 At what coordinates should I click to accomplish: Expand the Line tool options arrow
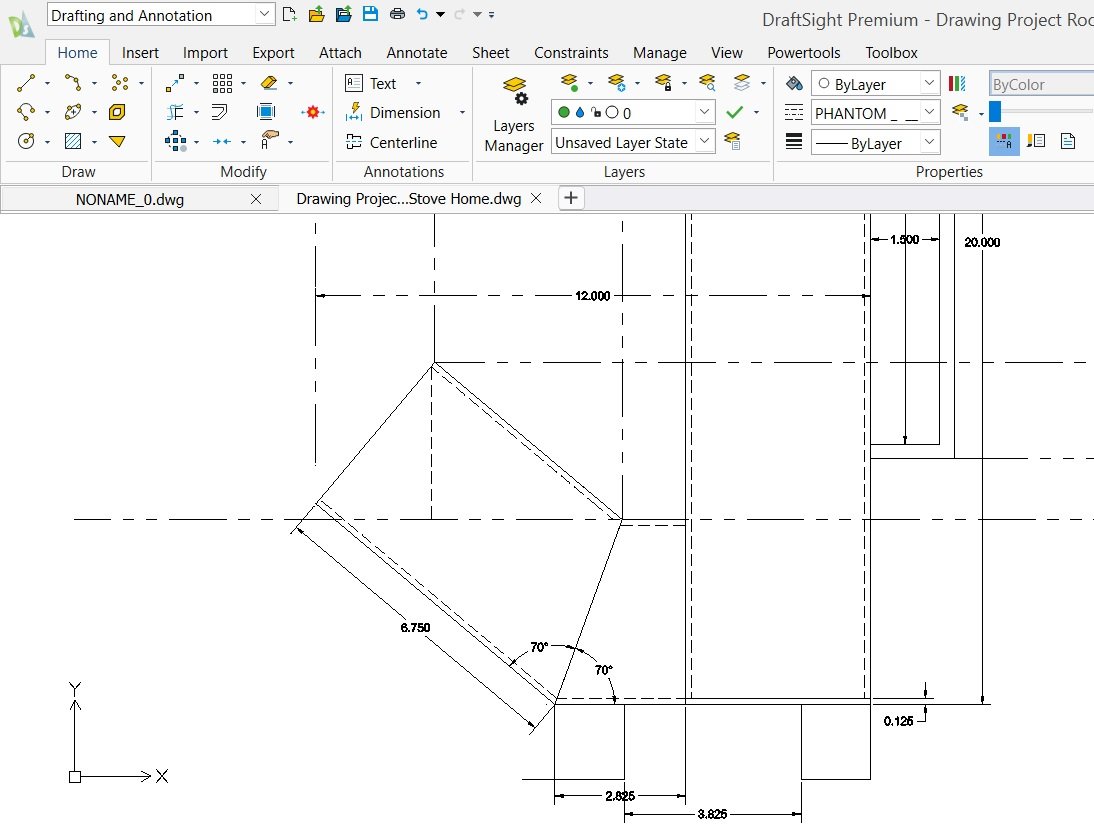pos(47,83)
